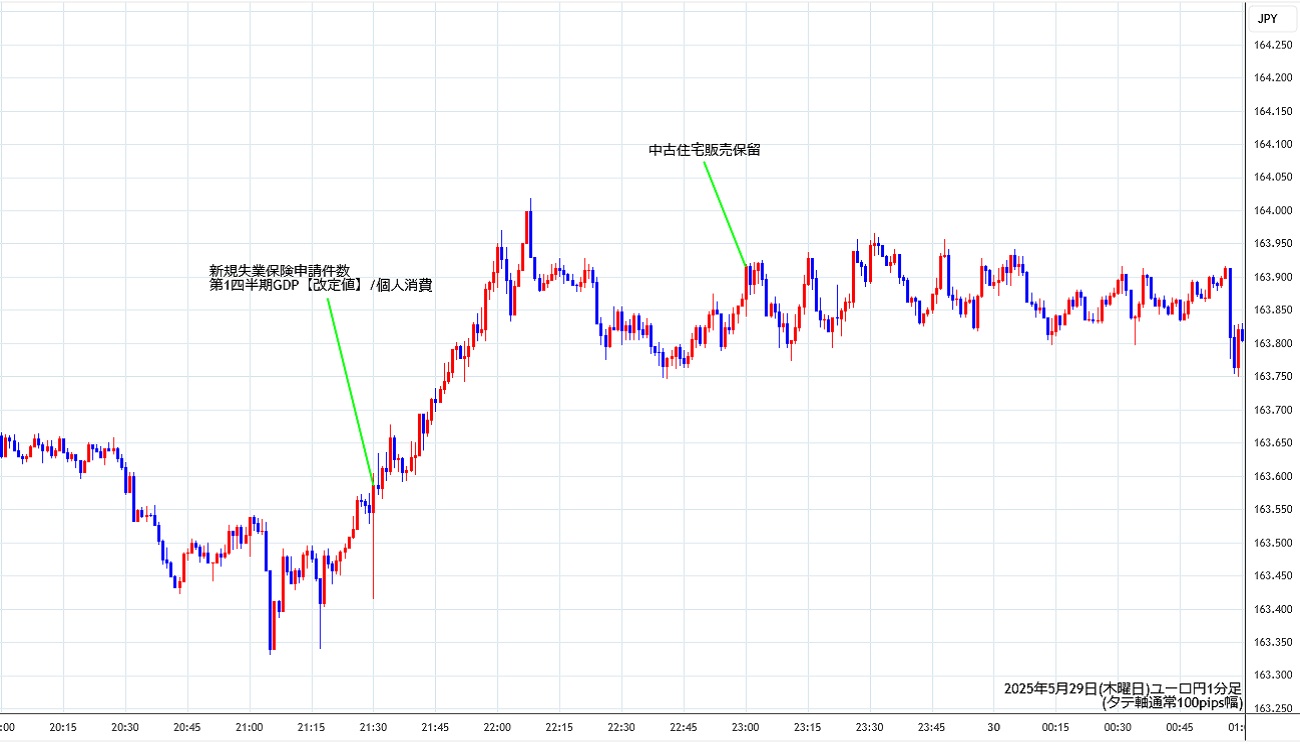Select the 22:15 time axis label
1300x745 pixels.
pyautogui.click(x=559, y=727)
